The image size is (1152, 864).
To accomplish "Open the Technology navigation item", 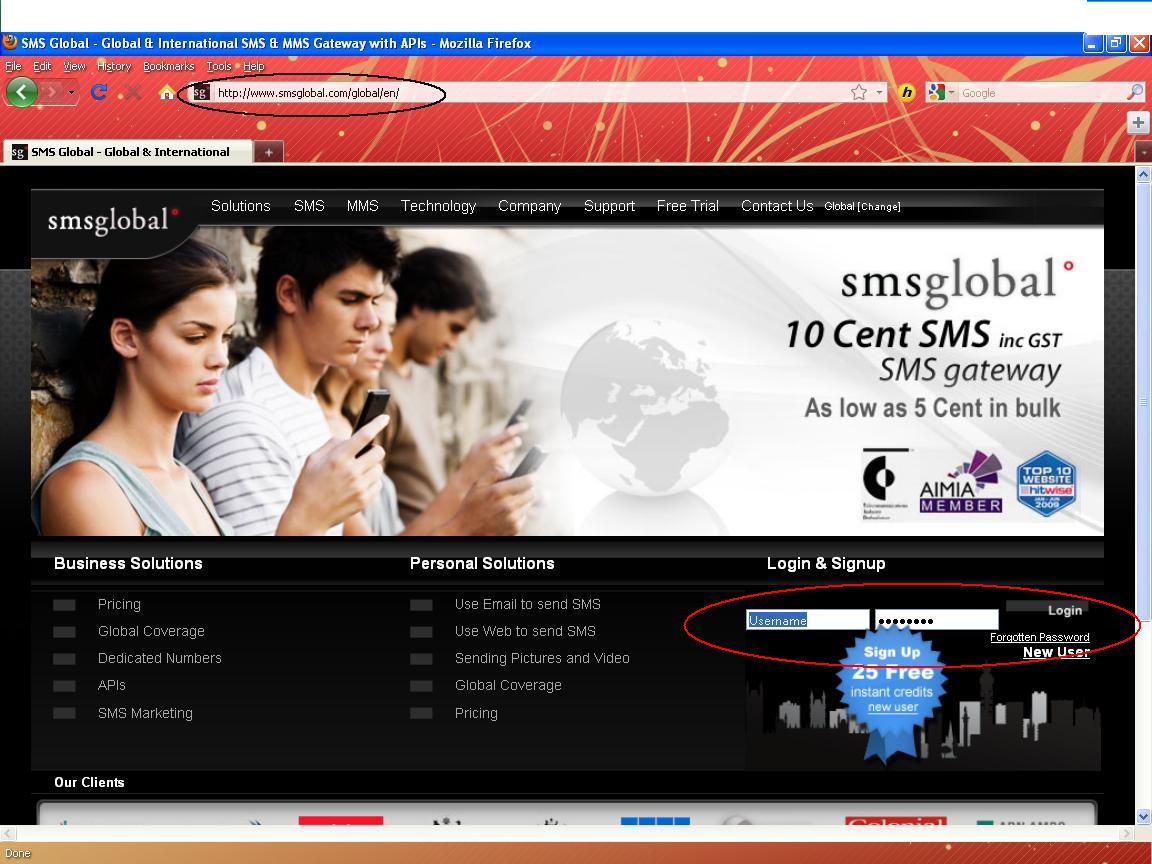I will tap(438, 206).
